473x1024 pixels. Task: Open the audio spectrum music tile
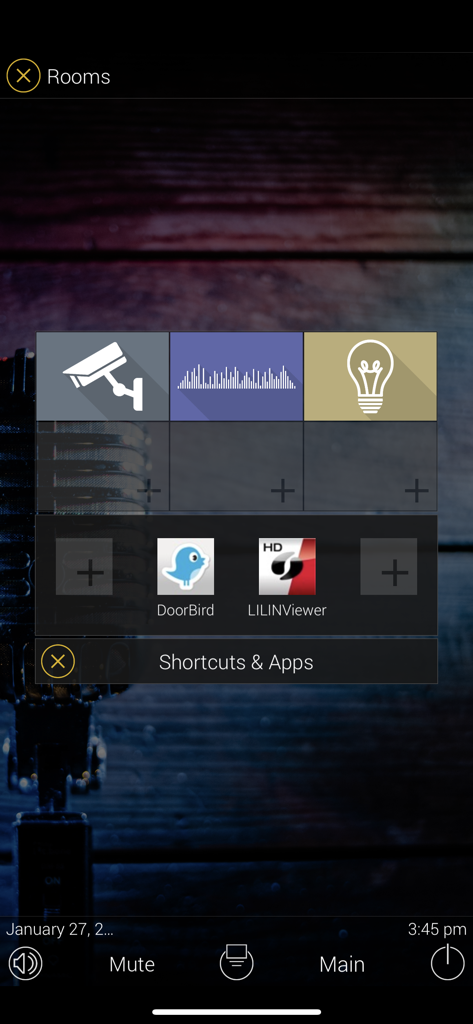[236, 376]
